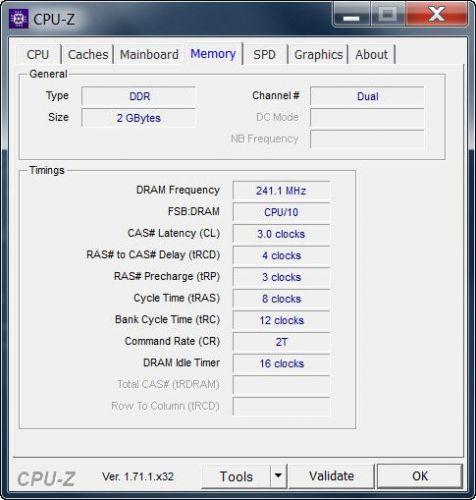Select the Mainboard tab
476x500 pixels.
pyautogui.click(x=149, y=54)
